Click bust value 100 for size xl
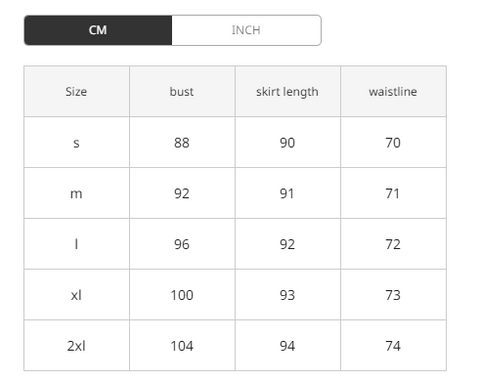This screenshot has width=480, height=380. pos(182,295)
